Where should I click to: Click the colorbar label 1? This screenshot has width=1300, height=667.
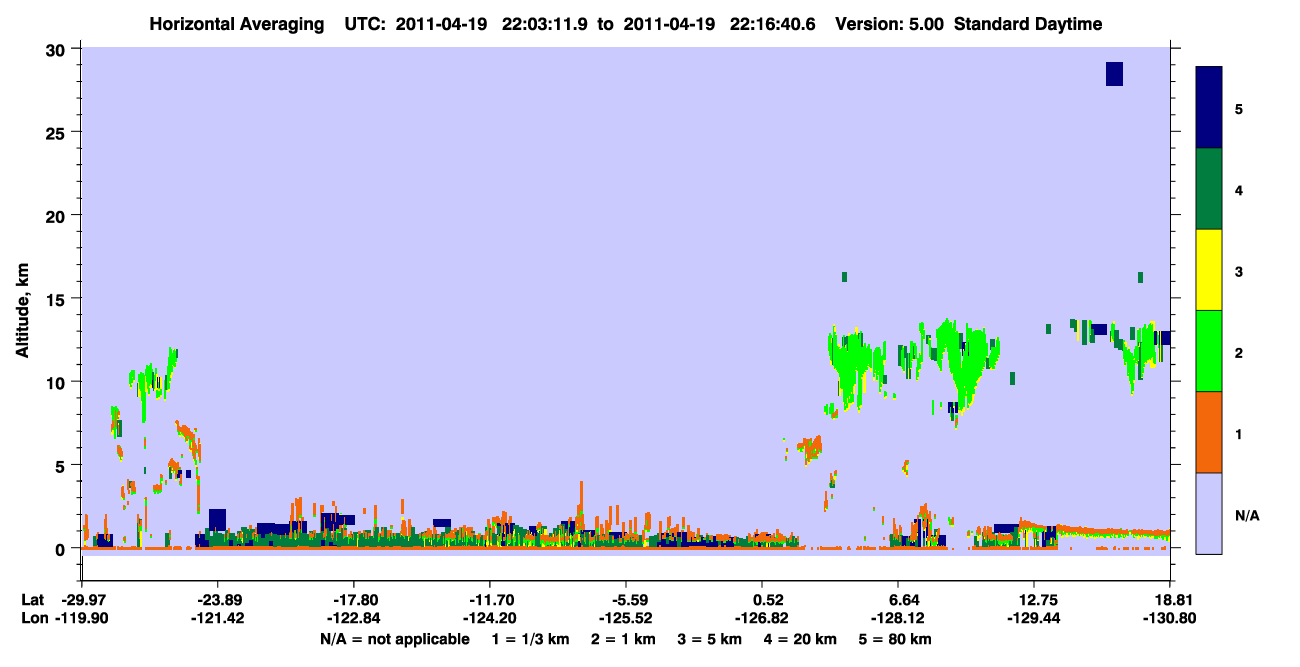[1239, 433]
